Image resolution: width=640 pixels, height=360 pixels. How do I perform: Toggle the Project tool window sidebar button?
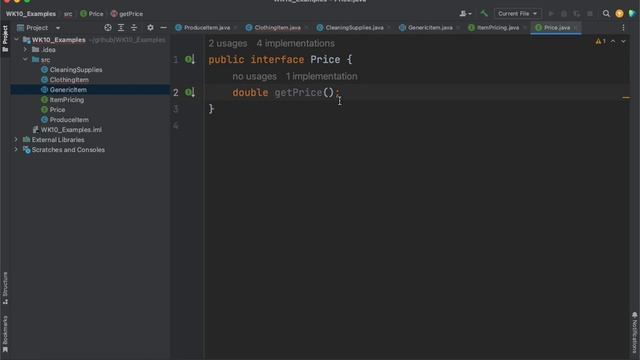(5, 39)
